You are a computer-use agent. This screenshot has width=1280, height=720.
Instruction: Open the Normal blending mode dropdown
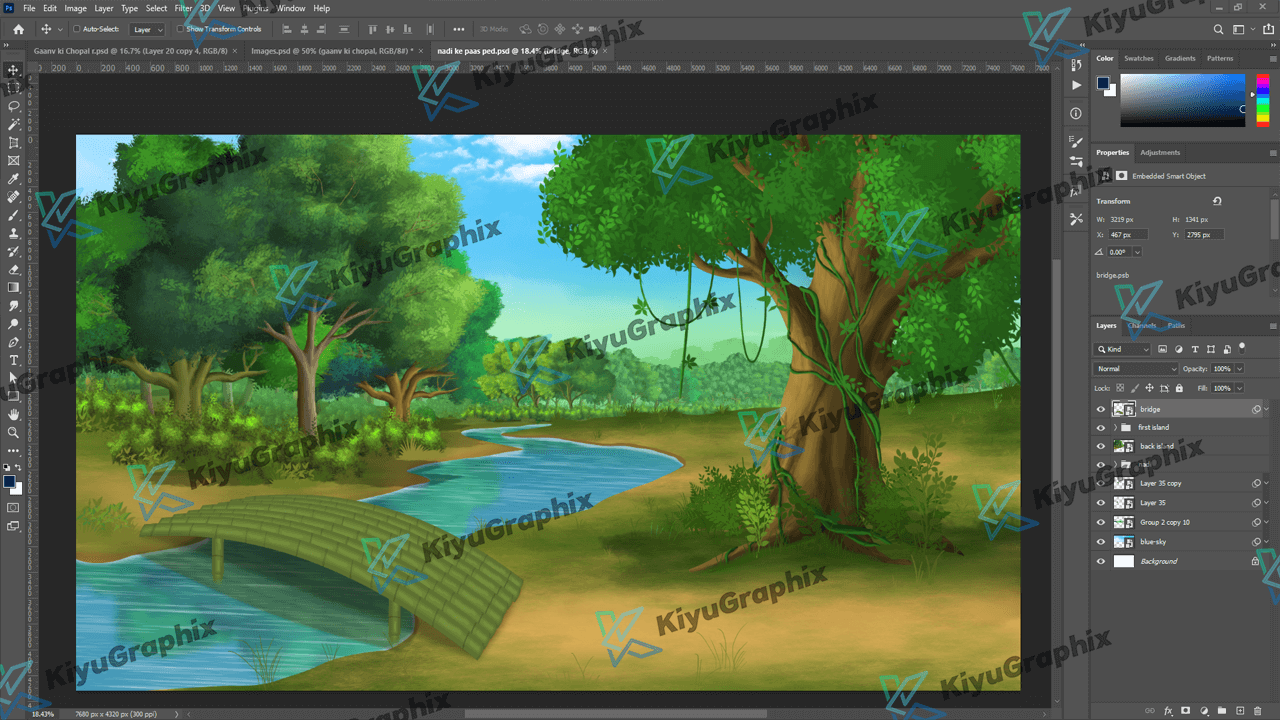click(x=1137, y=369)
